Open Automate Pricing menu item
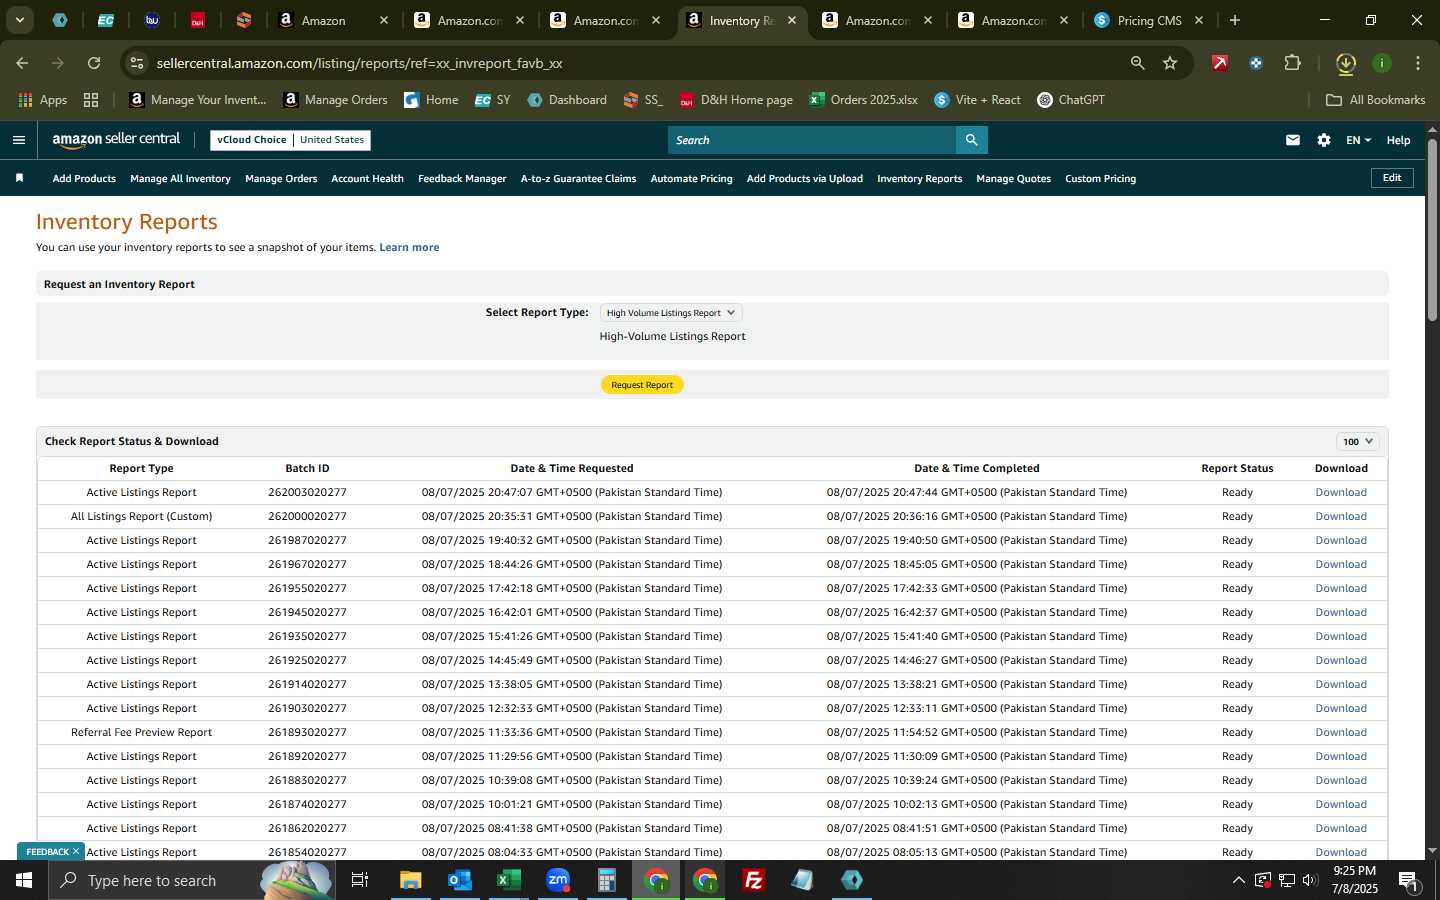This screenshot has height=900, width=1440. point(691,179)
